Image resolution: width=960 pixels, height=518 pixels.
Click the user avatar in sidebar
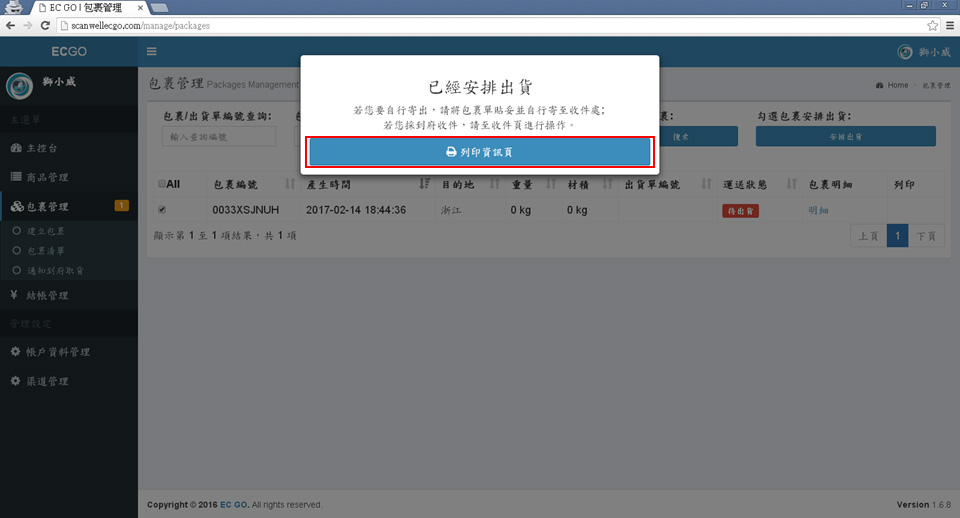(19, 87)
